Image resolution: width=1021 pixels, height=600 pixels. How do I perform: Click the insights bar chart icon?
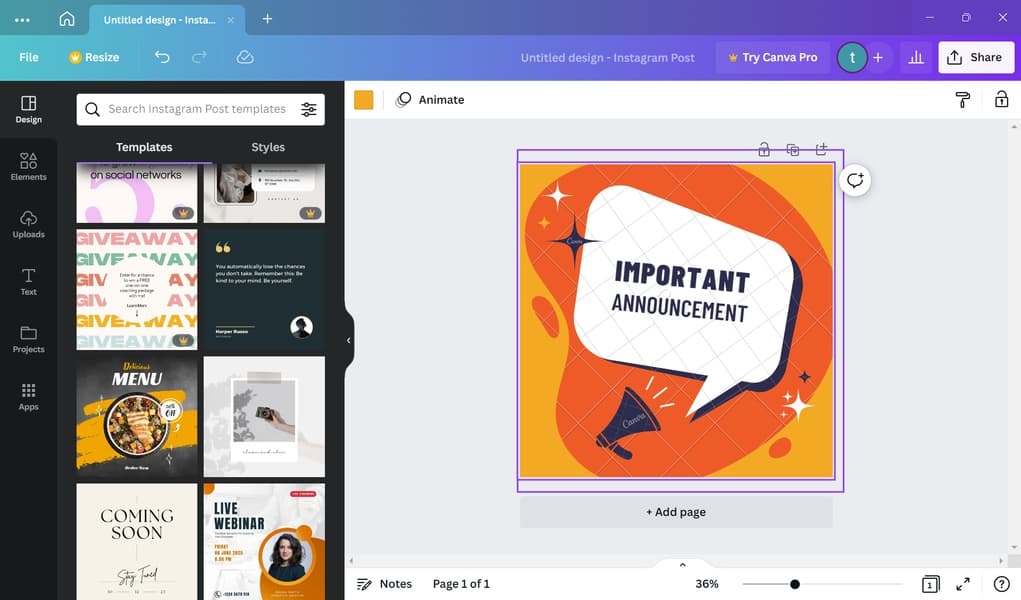click(x=915, y=57)
